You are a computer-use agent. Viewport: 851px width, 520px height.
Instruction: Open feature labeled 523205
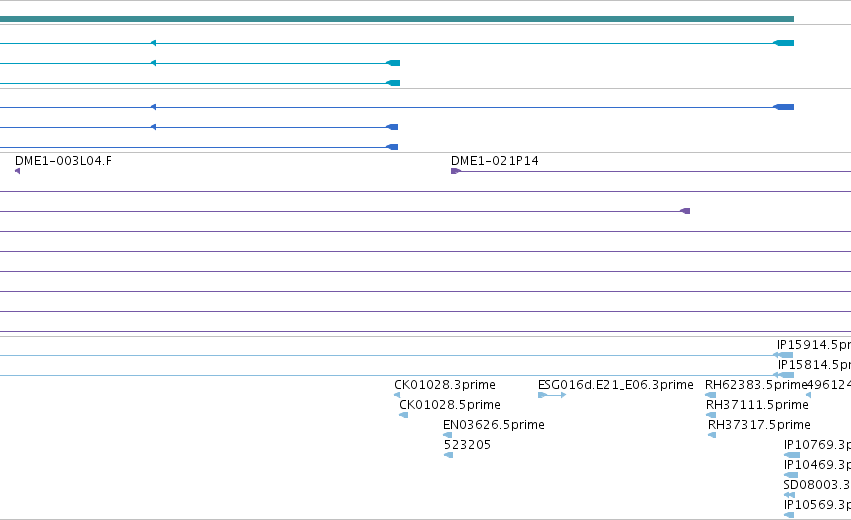tap(467, 445)
